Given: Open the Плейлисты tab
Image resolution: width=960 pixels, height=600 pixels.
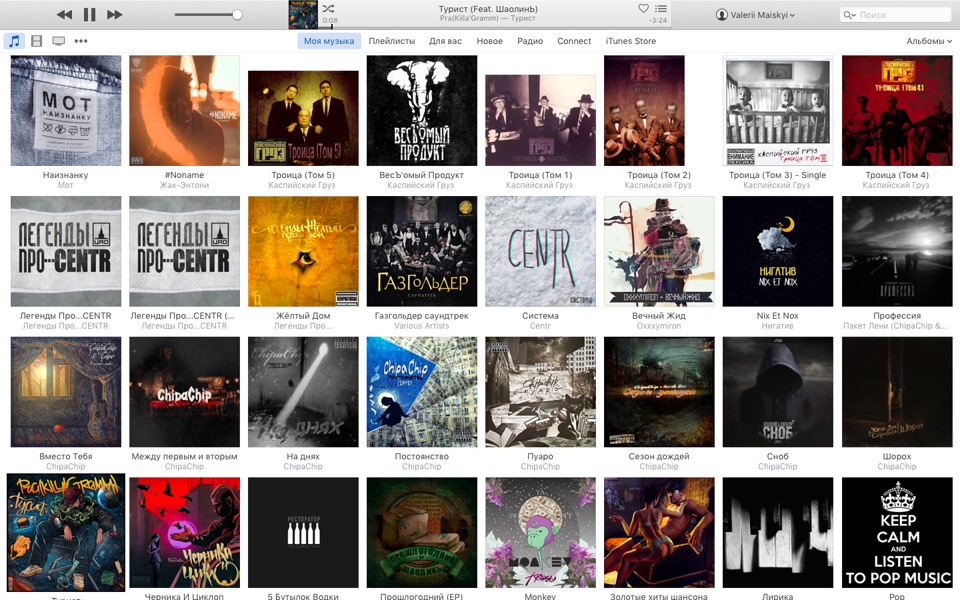Looking at the screenshot, I should (392, 41).
